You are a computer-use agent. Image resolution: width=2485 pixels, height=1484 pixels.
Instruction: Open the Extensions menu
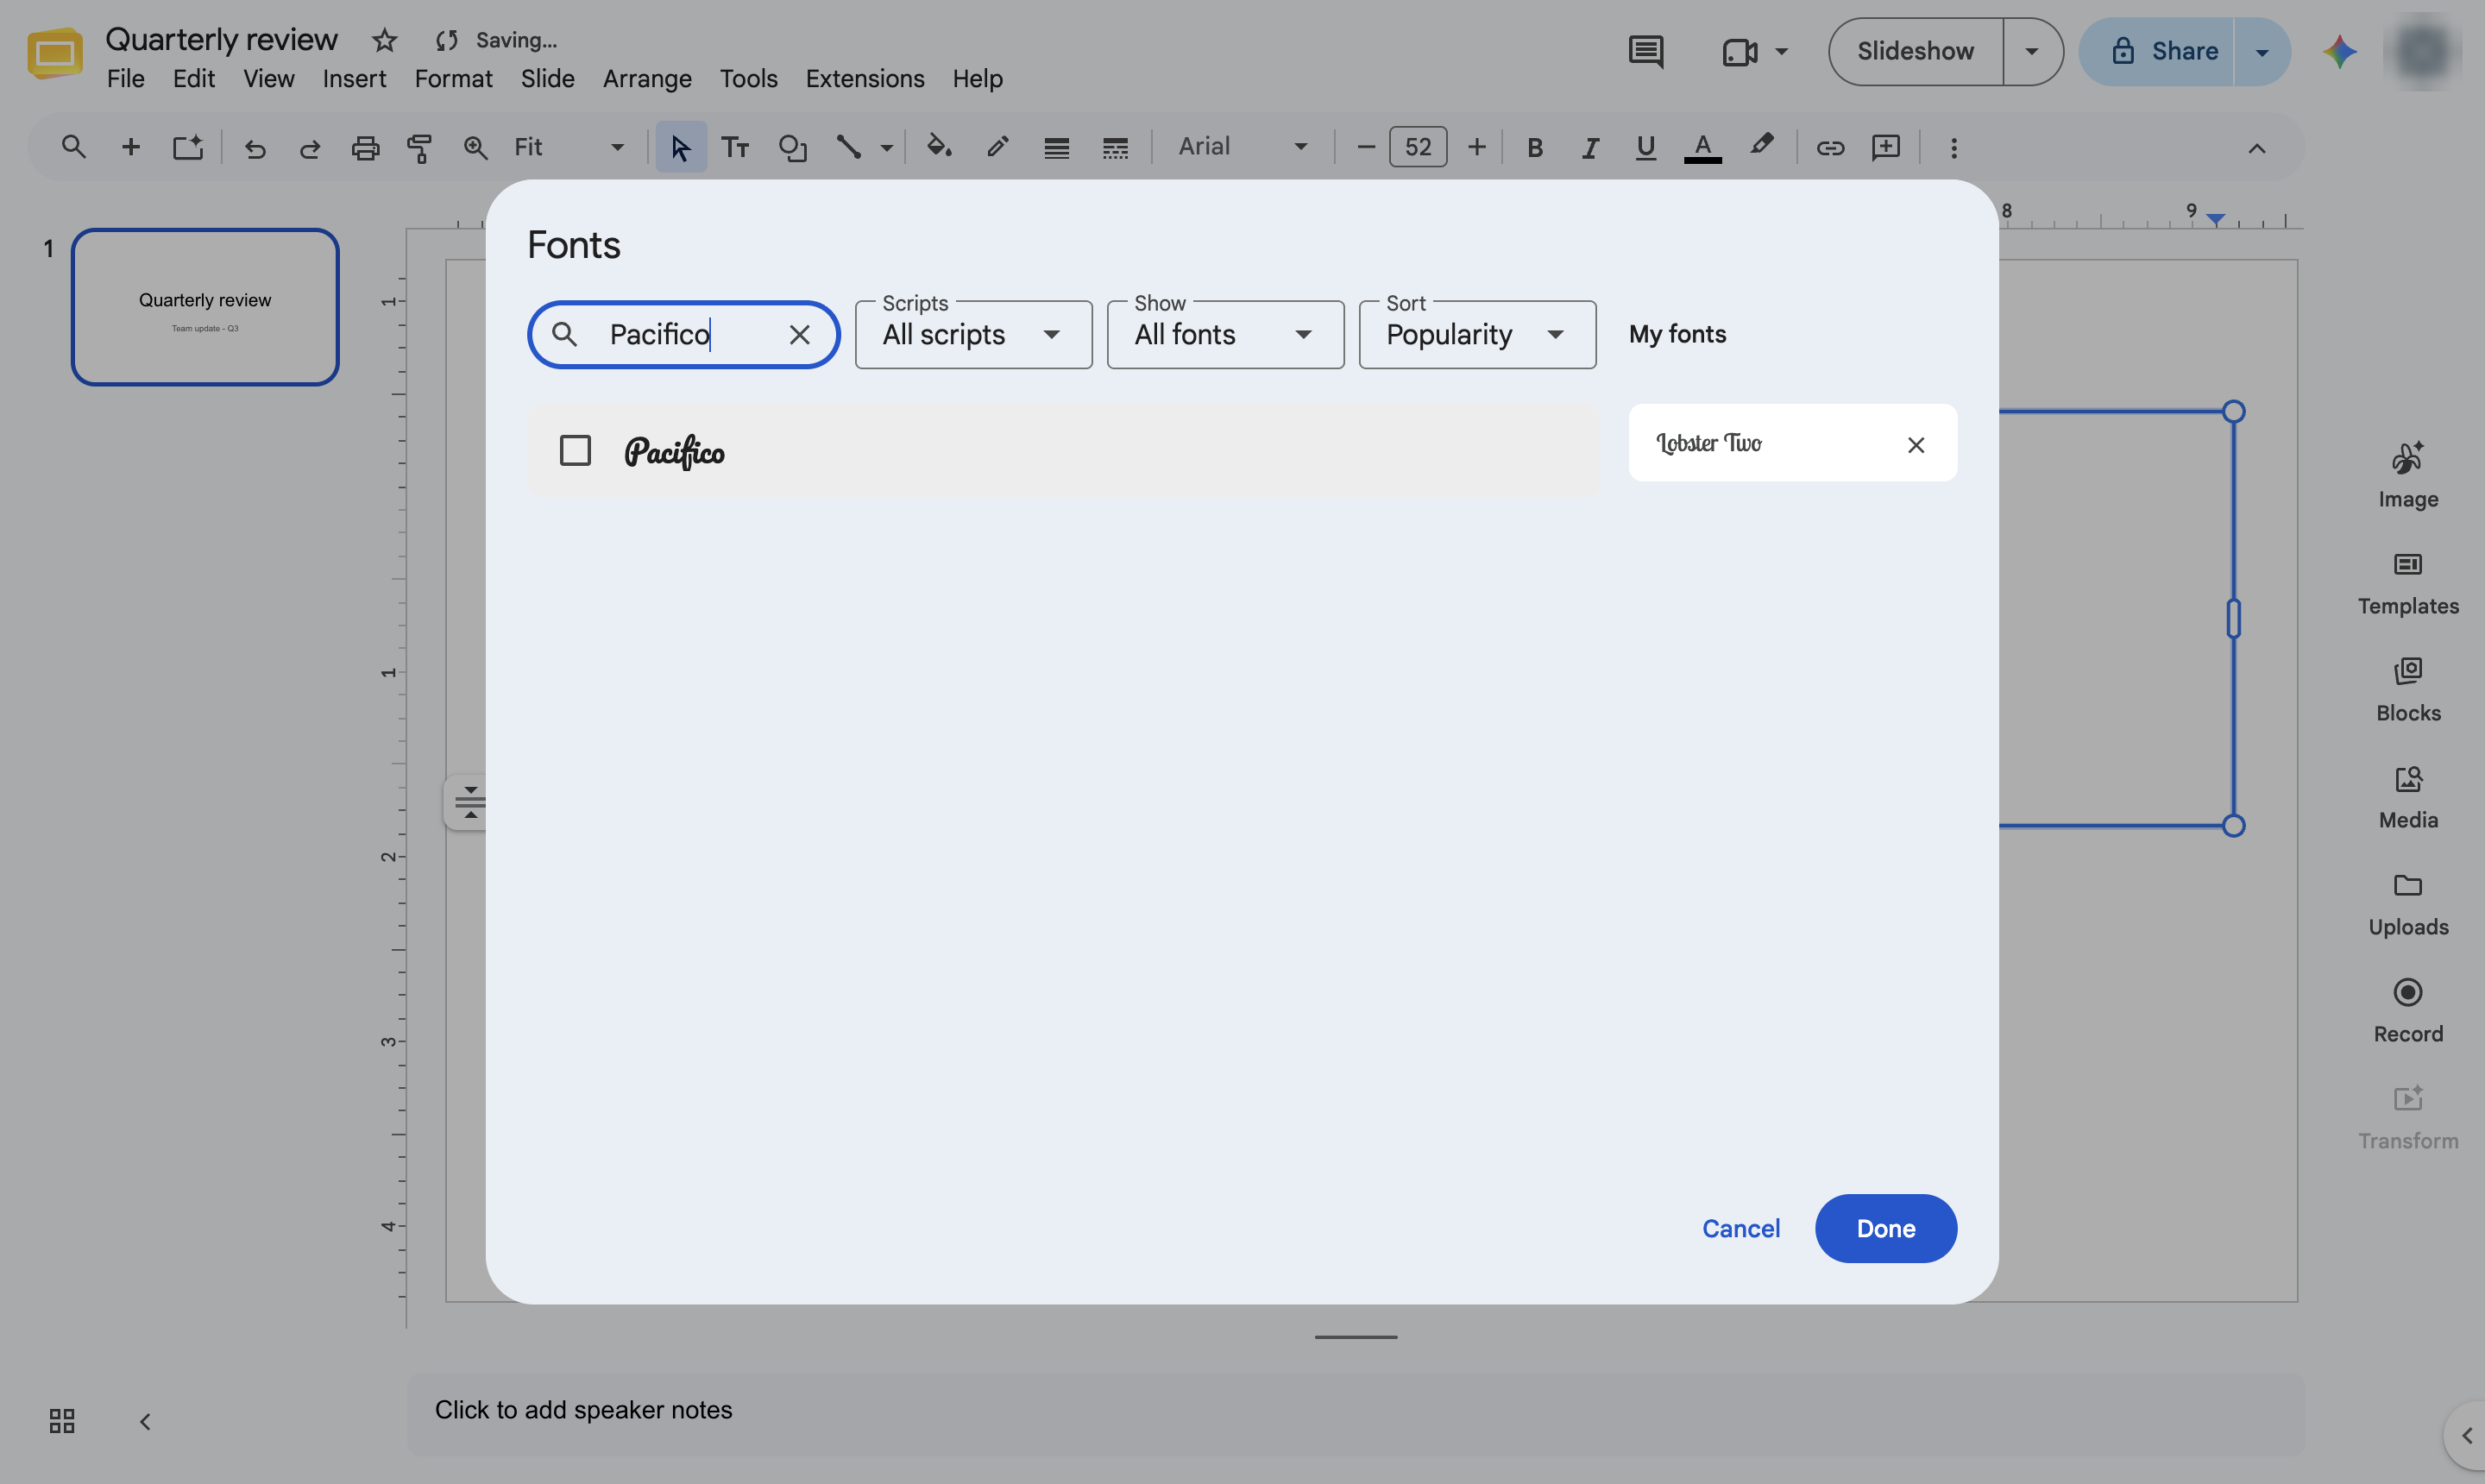pos(865,79)
